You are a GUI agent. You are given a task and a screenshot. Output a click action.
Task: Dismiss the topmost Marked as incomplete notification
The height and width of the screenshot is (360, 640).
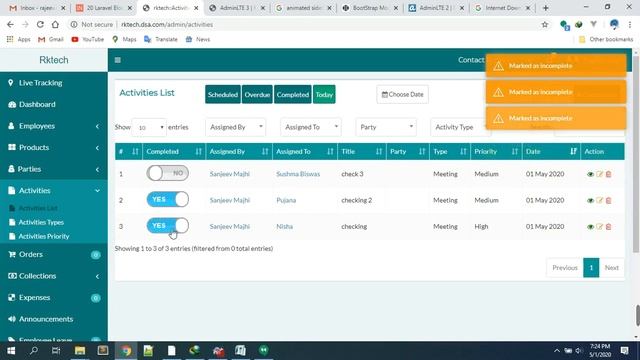[556, 66]
